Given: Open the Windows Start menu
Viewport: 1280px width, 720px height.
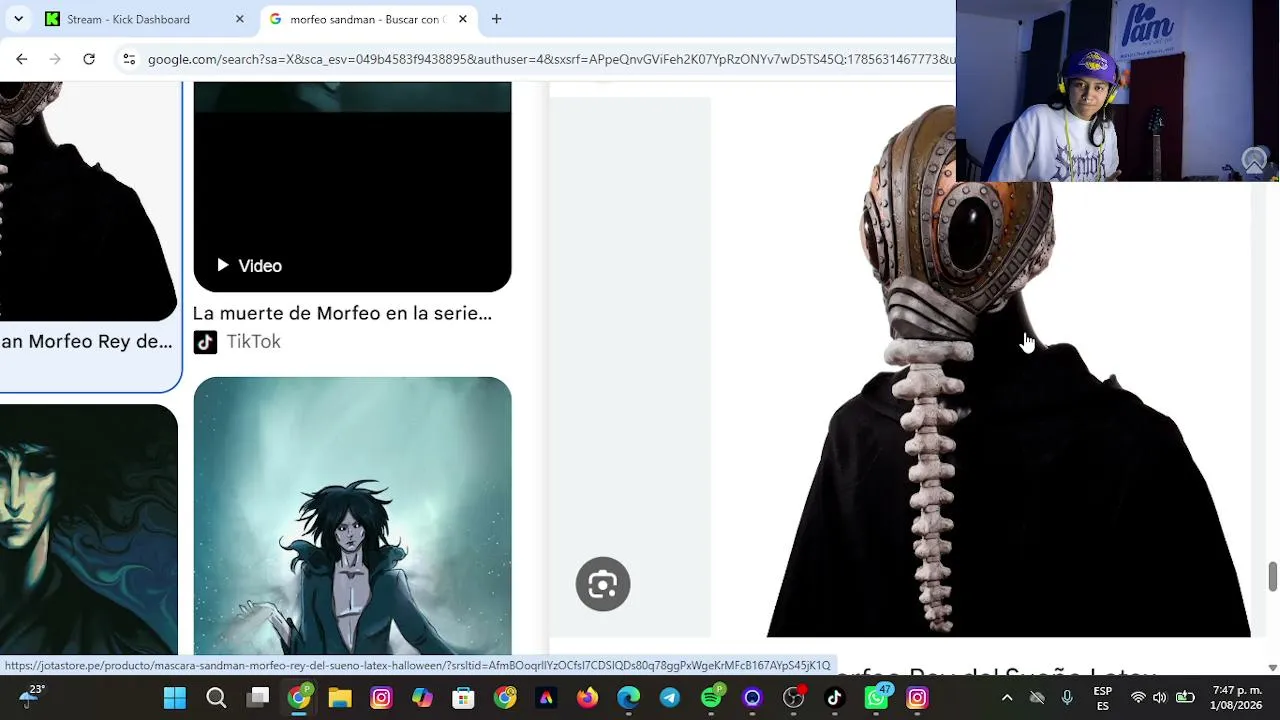Looking at the screenshot, I should pos(175,698).
